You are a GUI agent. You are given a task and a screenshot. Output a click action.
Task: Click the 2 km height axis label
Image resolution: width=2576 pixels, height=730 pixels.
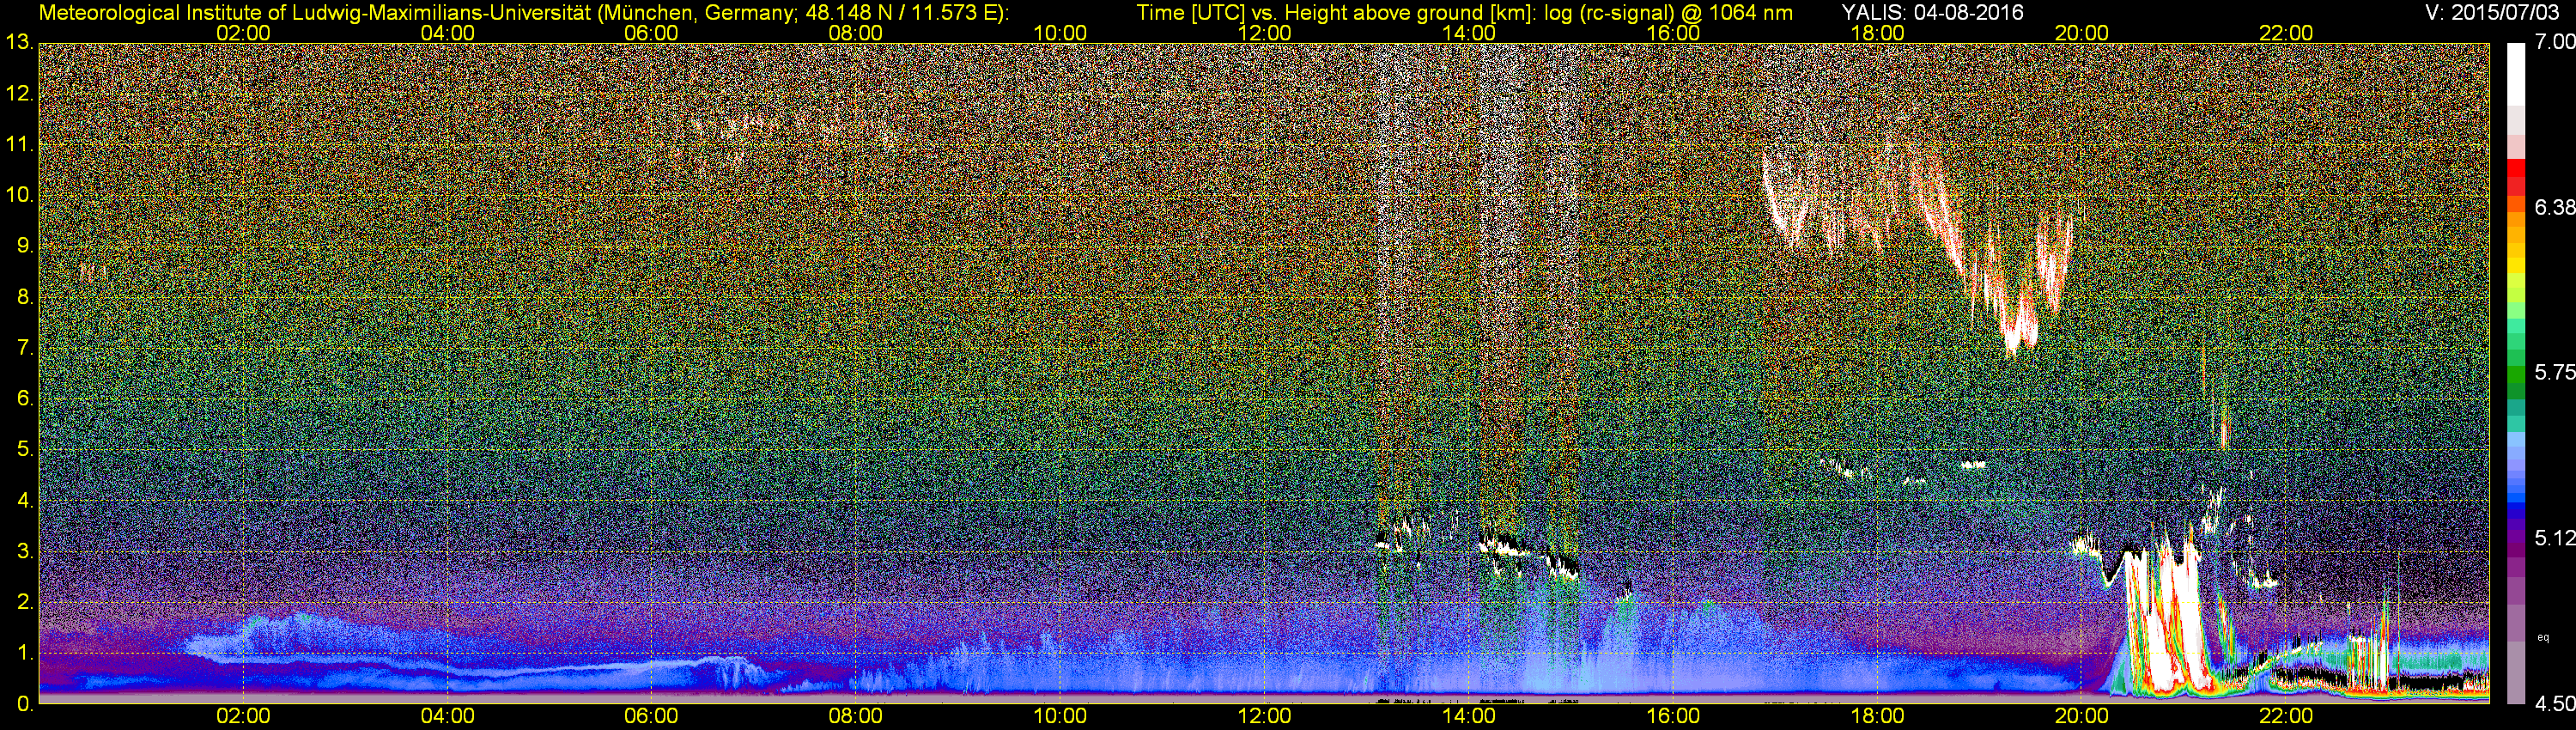point(24,603)
